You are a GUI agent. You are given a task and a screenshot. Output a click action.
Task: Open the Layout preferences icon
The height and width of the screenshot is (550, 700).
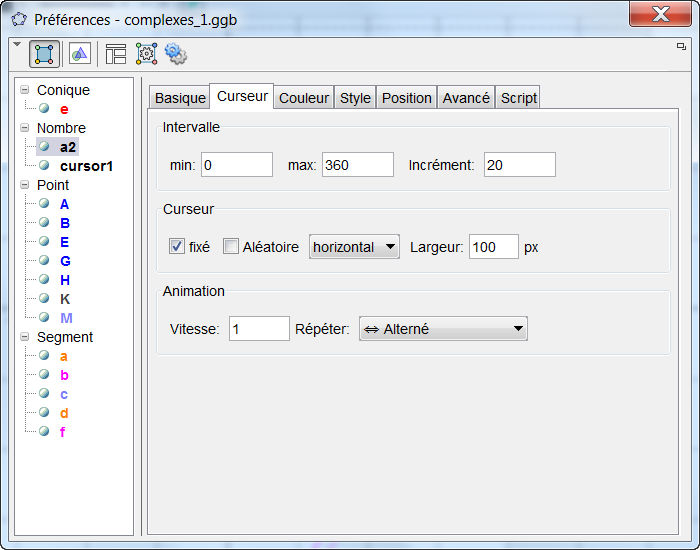tap(116, 54)
